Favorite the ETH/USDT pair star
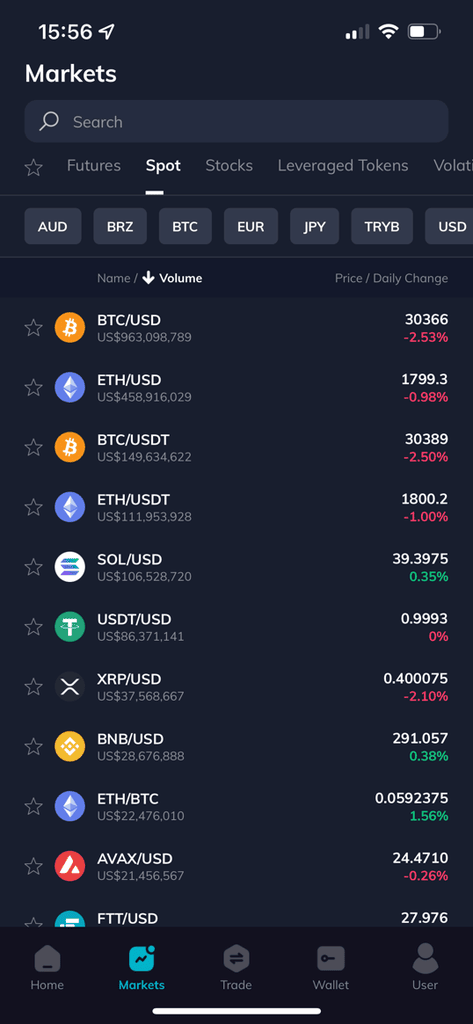The height and width of the screenshot is (1024, 473). pos(33,507)
